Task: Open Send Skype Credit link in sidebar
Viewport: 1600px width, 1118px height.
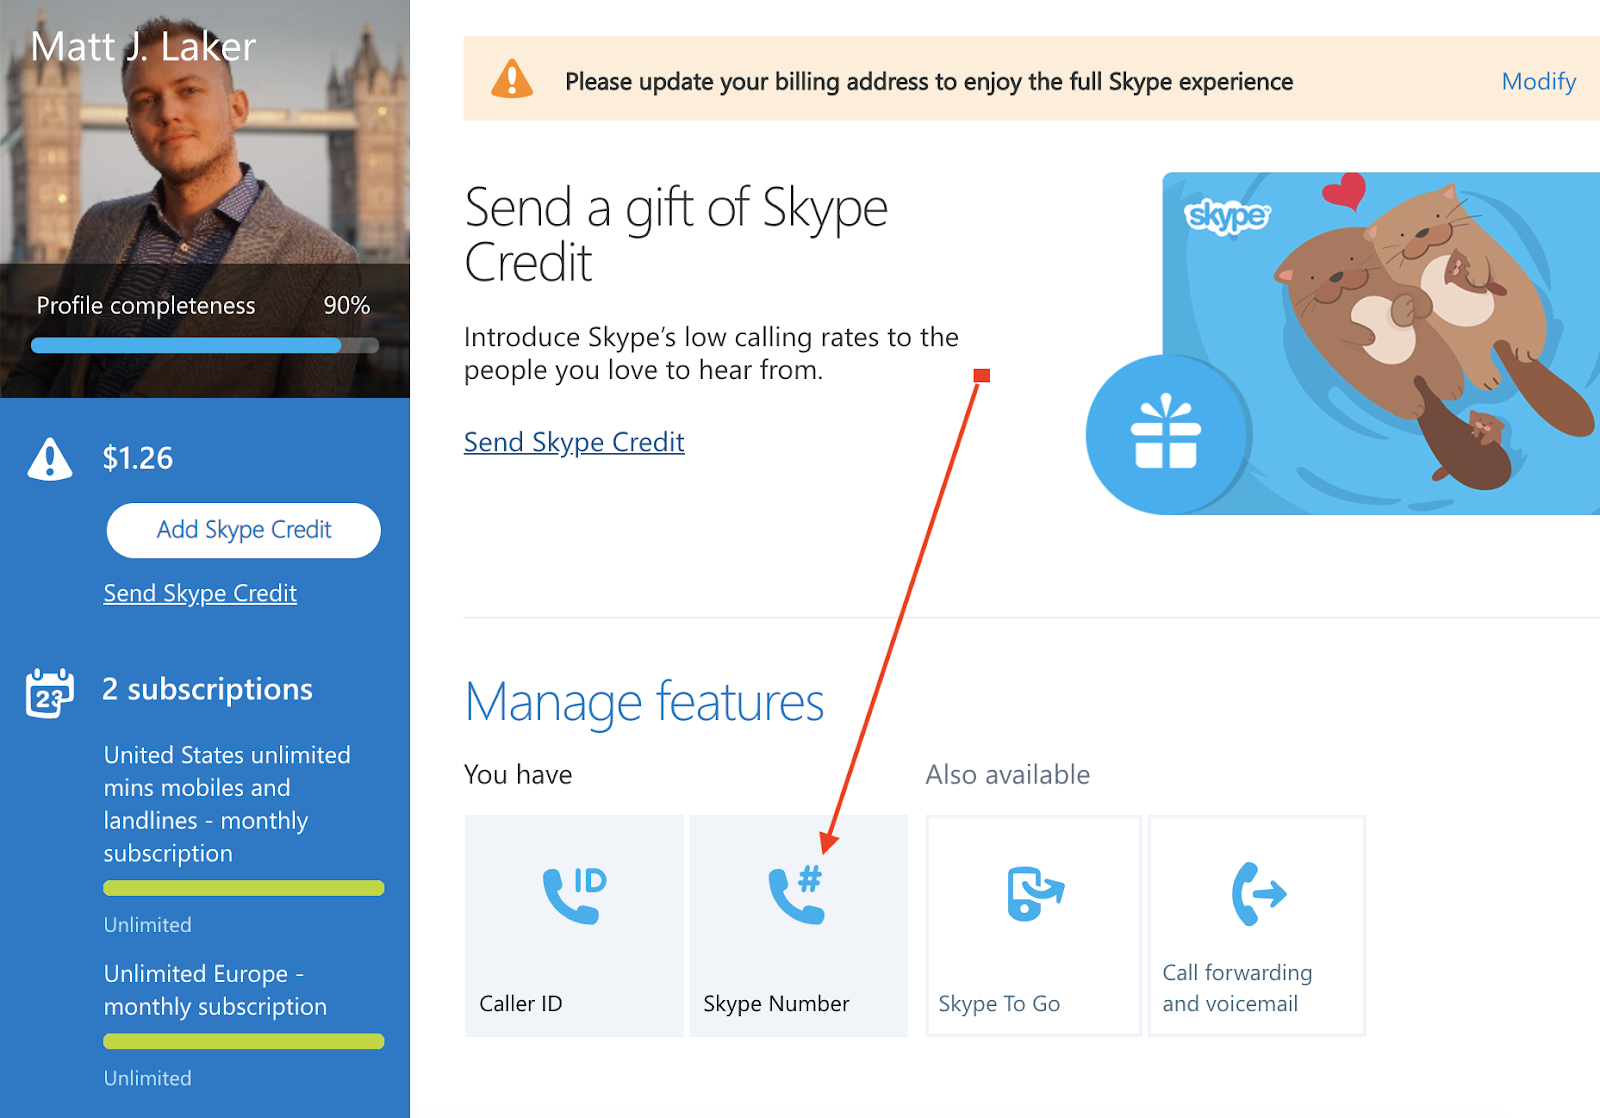Action: pos(200,593)
